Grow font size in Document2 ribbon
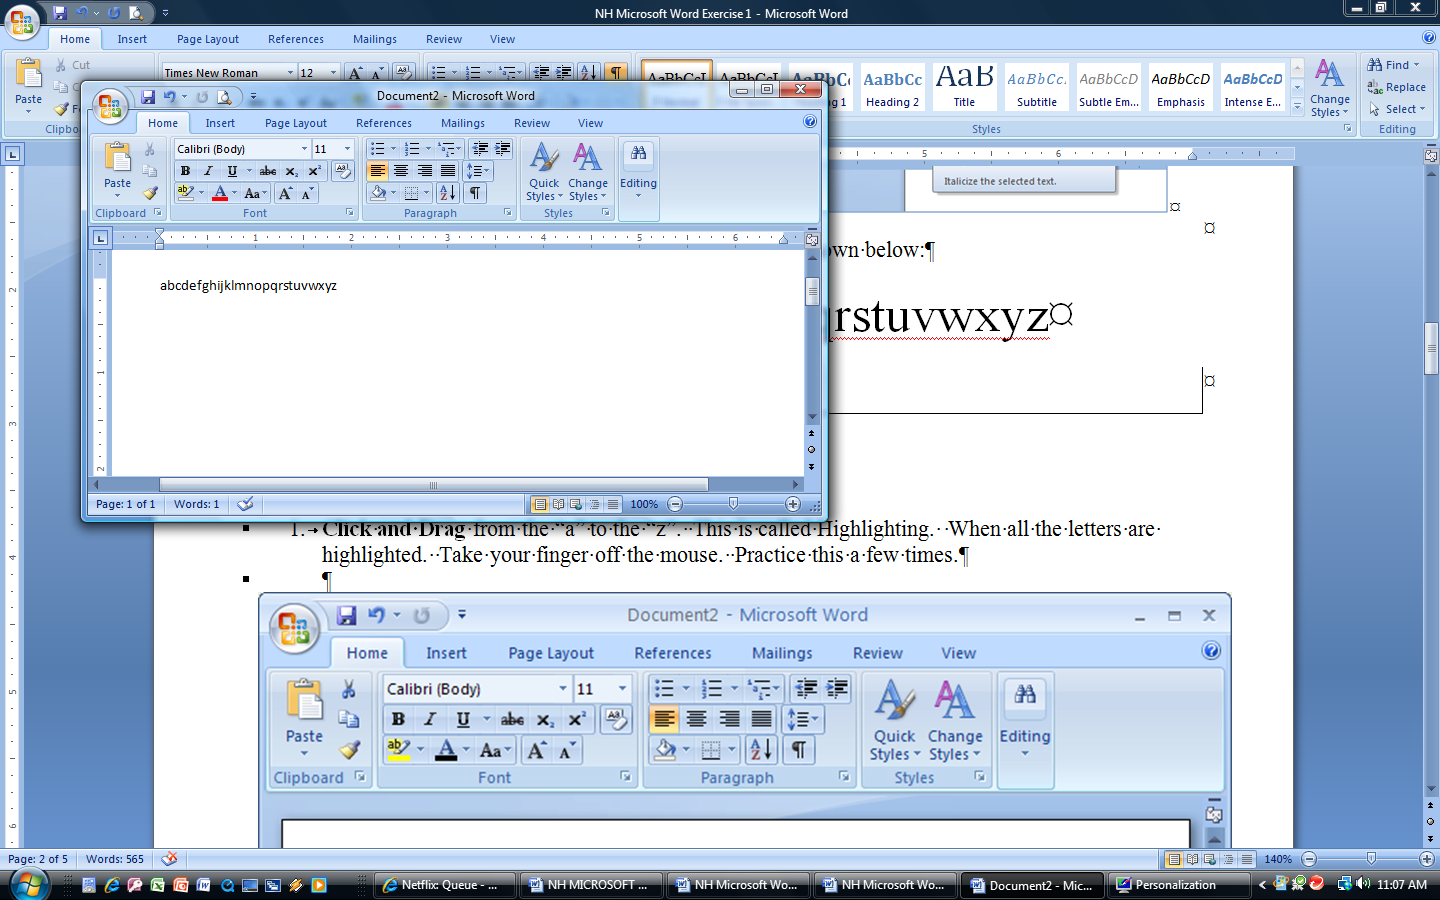 (286, 194)
